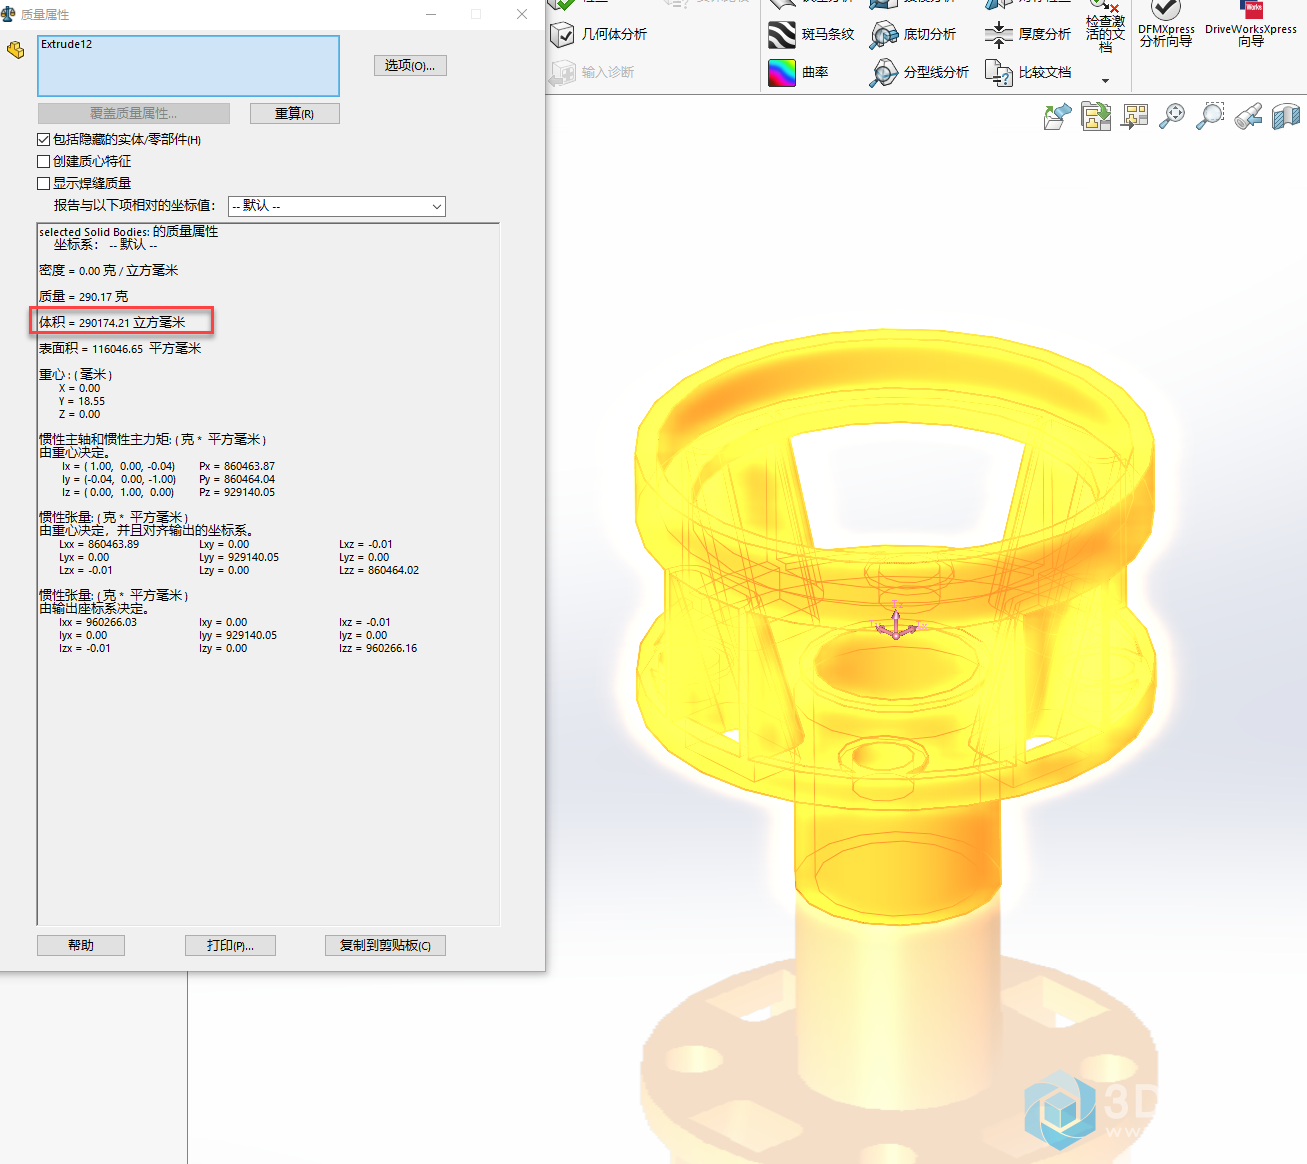Open the Options button (选项)

tap(410, 65)
